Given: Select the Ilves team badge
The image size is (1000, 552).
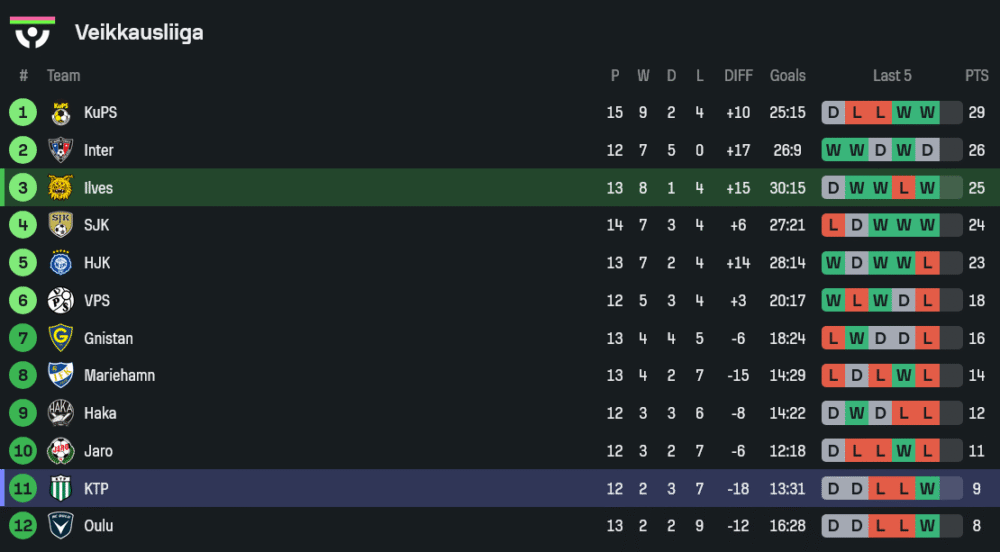Looking at the screenshot, I should click(61, 188).
